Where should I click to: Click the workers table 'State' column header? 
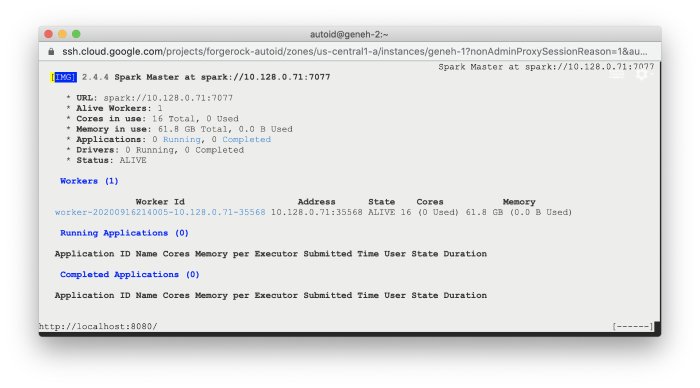tap(381, 202)
